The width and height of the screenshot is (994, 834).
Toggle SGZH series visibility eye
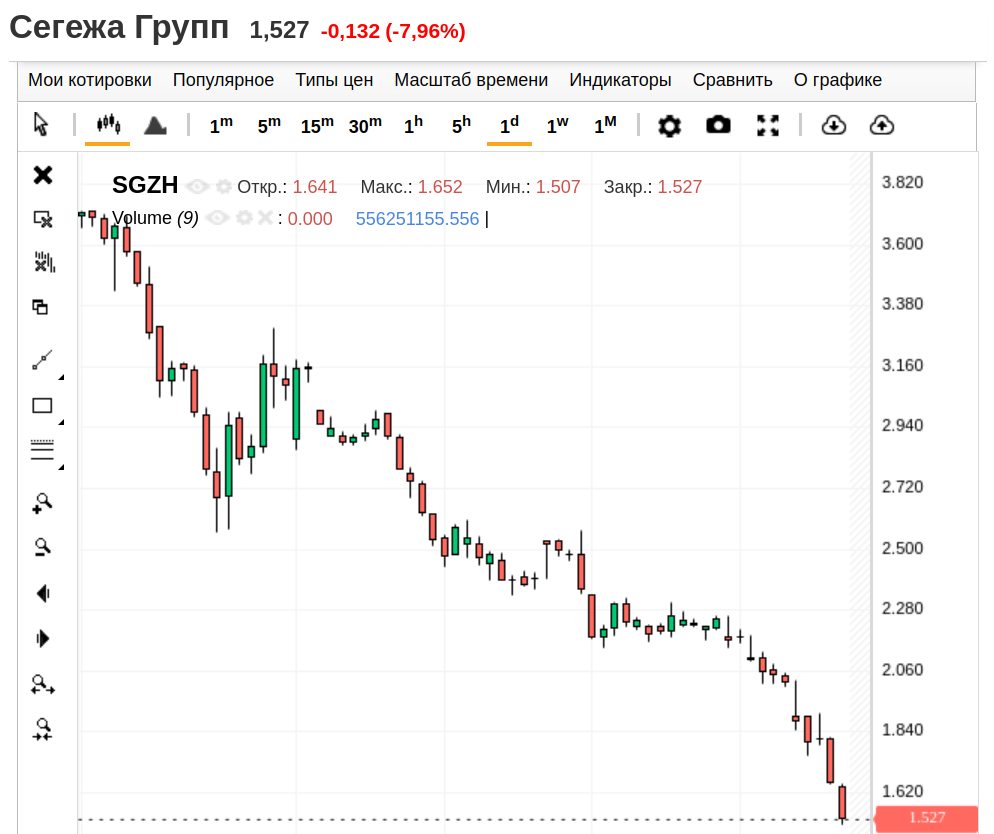click(x=198, y=186)
